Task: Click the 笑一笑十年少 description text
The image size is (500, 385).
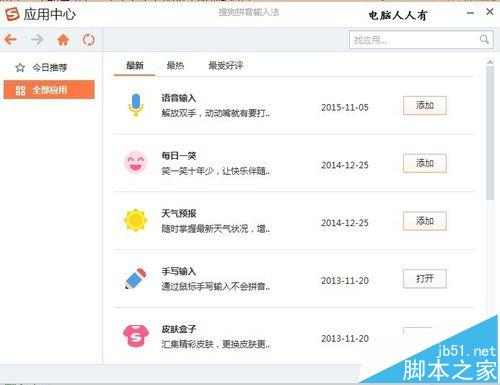Action: coord(216,171)
